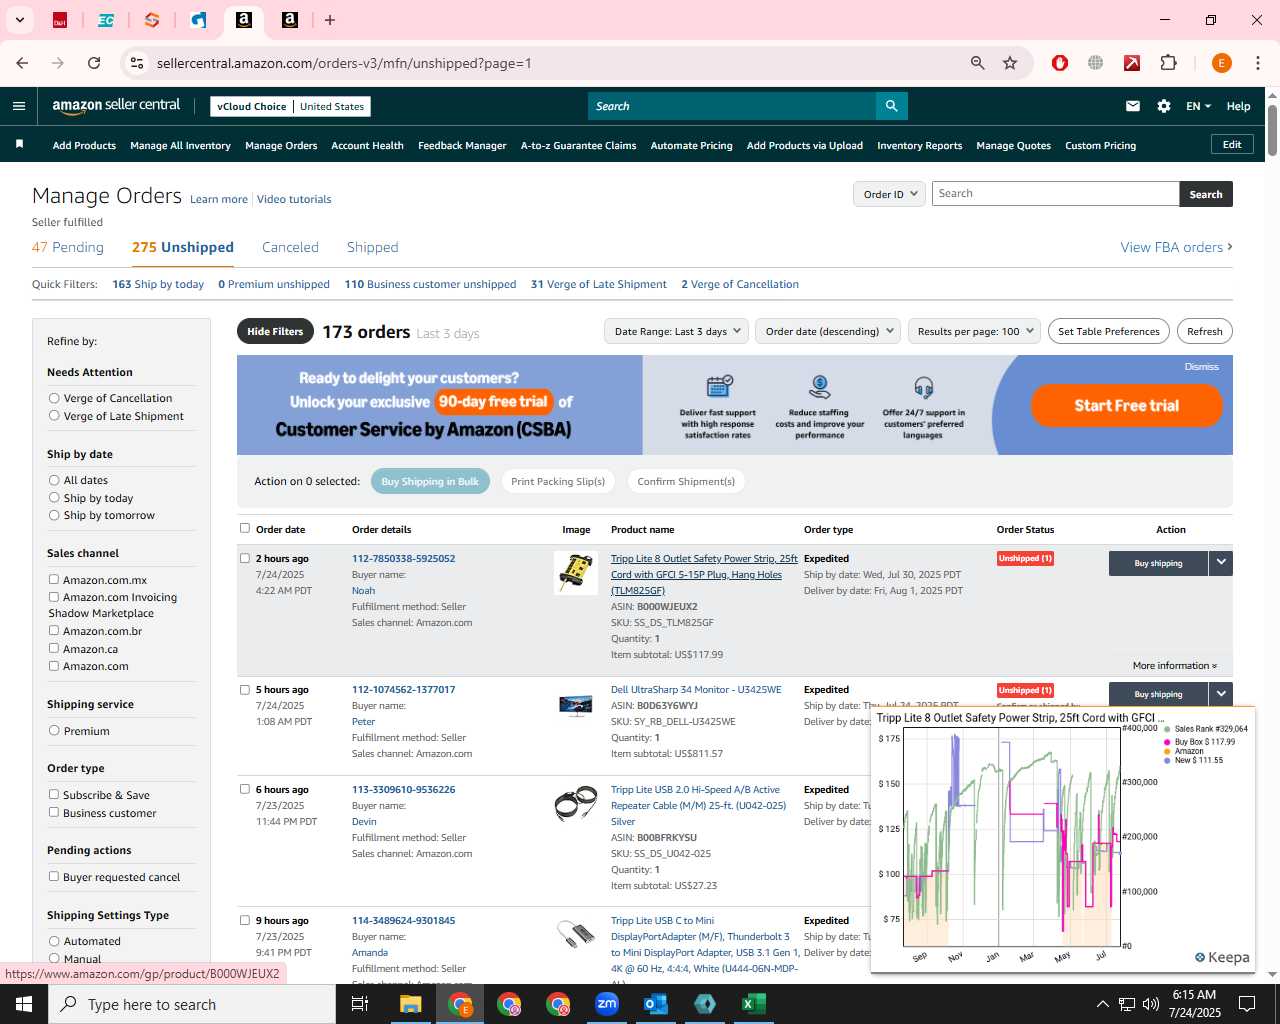
Task: Open vCloud Choice United States account switcher
Action: 290,106
